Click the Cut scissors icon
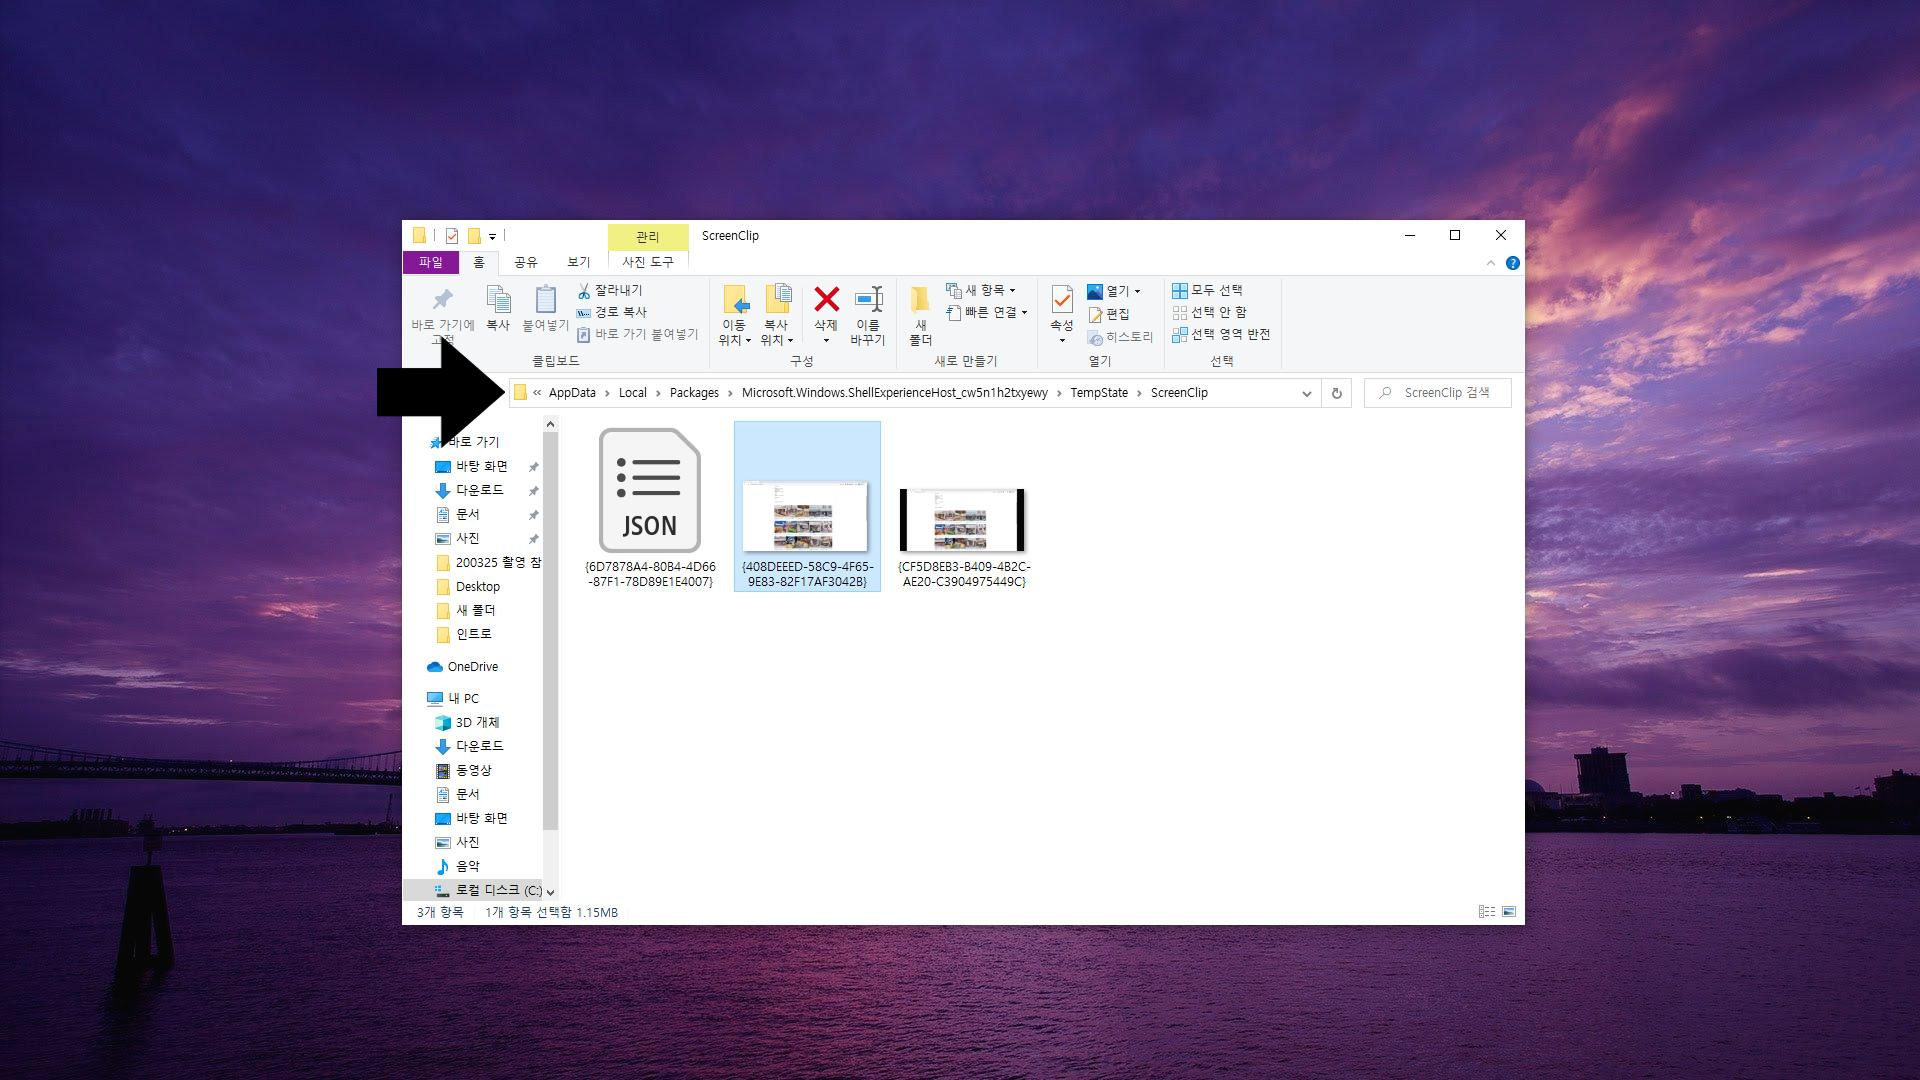The width and height of the screenshot is (1920, 1080). [584, 290]
